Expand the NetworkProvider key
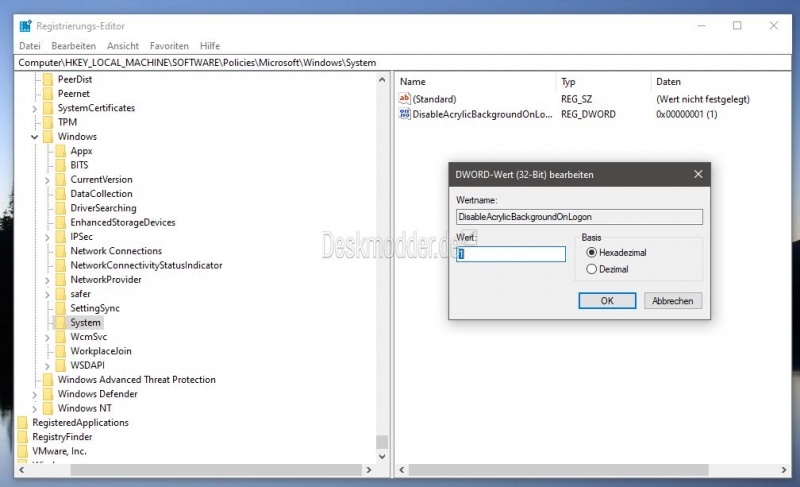Image resolution: width=800 pixels, height=487 pixels. [47, 280]
